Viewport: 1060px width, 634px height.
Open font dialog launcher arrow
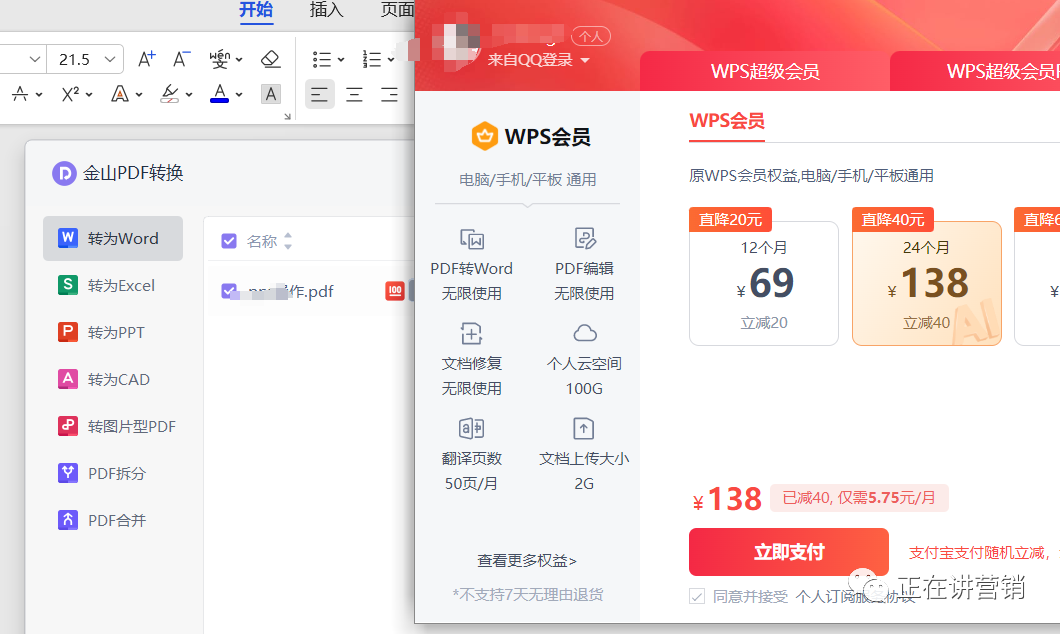click(287, 117)
